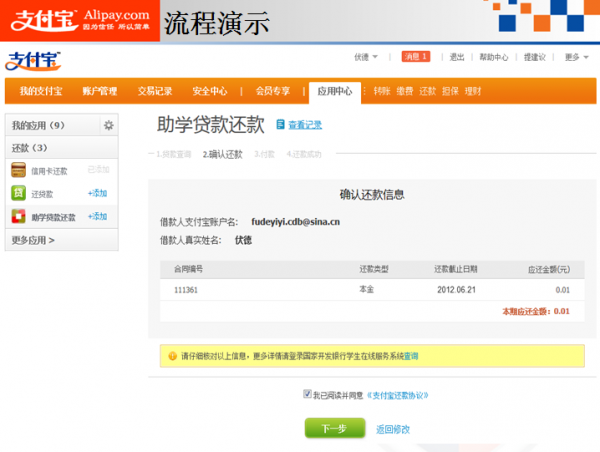600x452 pixels.
Task: Expand 更多应用 in the sidebar
Action: (x=33, y=240)
